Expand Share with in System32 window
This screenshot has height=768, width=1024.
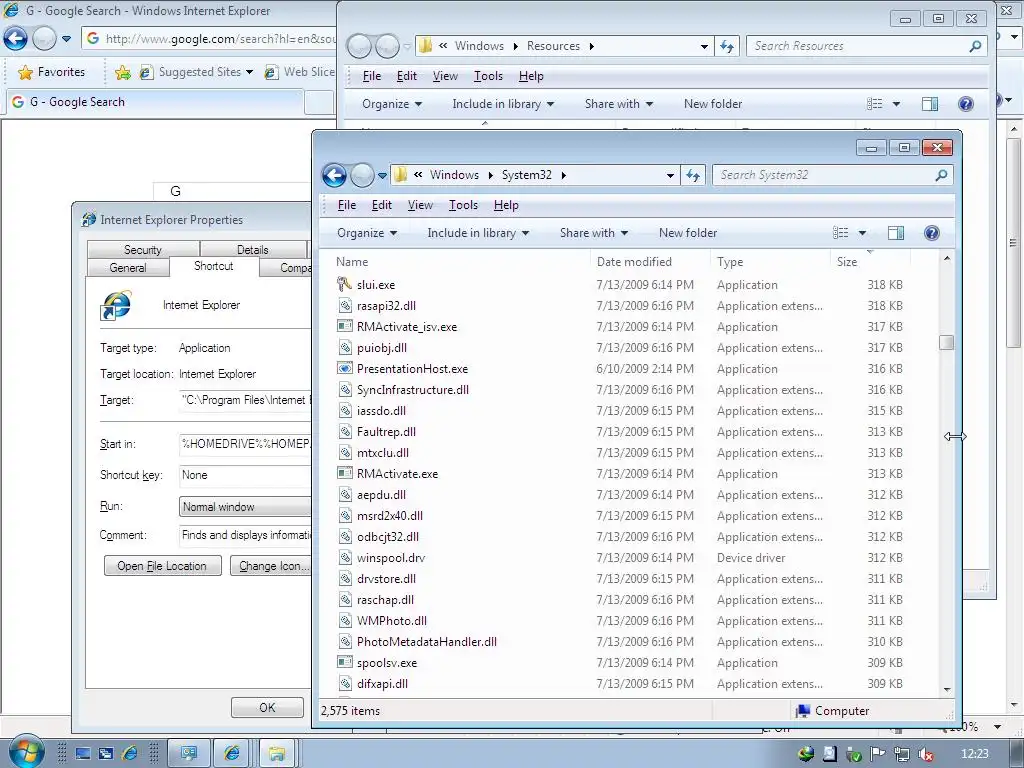click(593, 233)
